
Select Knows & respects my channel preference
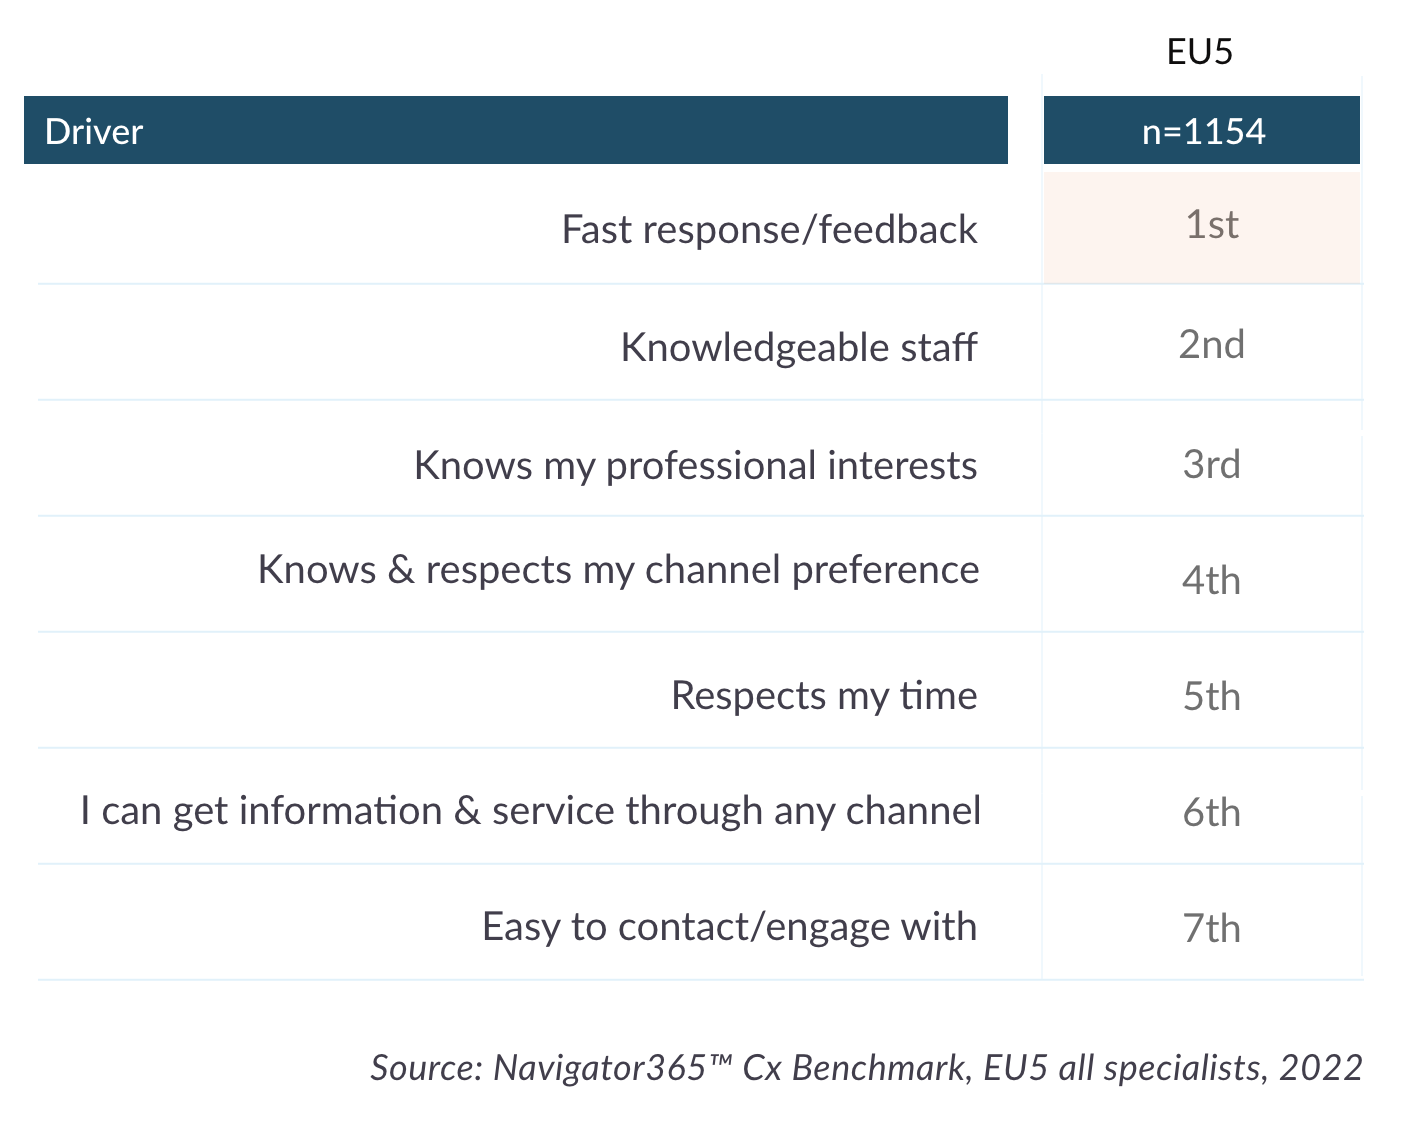pos(618,570)
